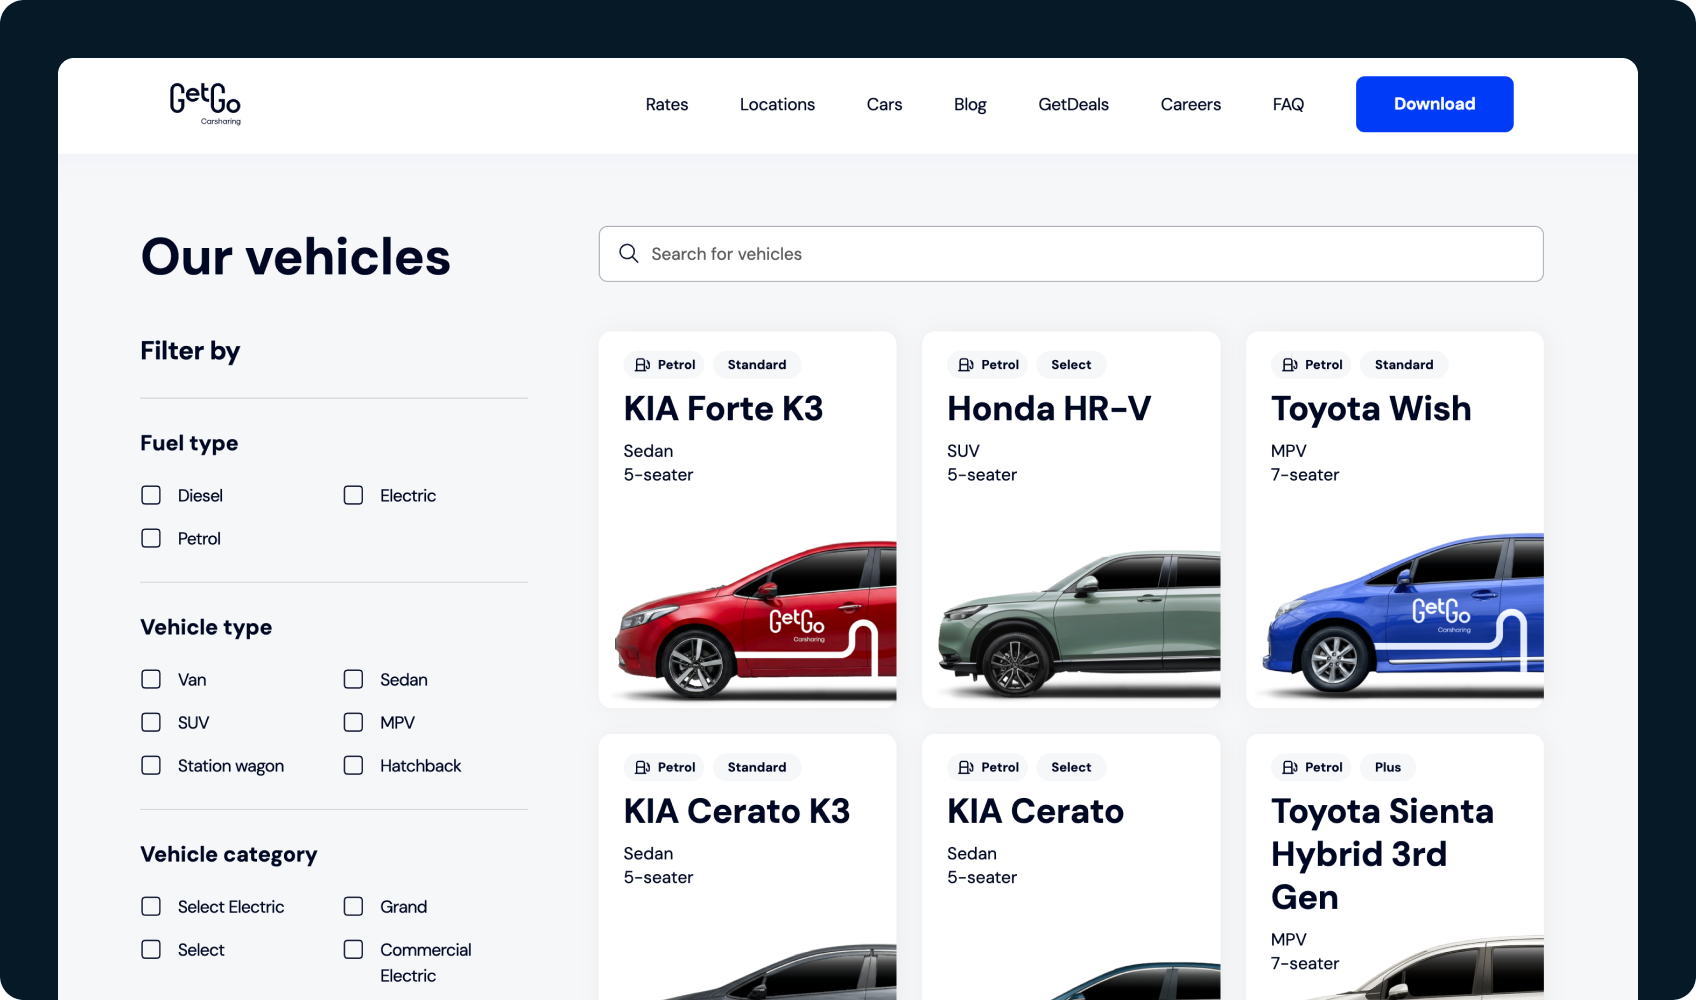Click the fuel pump icon on Toyota Wish card
Viewport: 1696px width, 1000px height.
1290,365
